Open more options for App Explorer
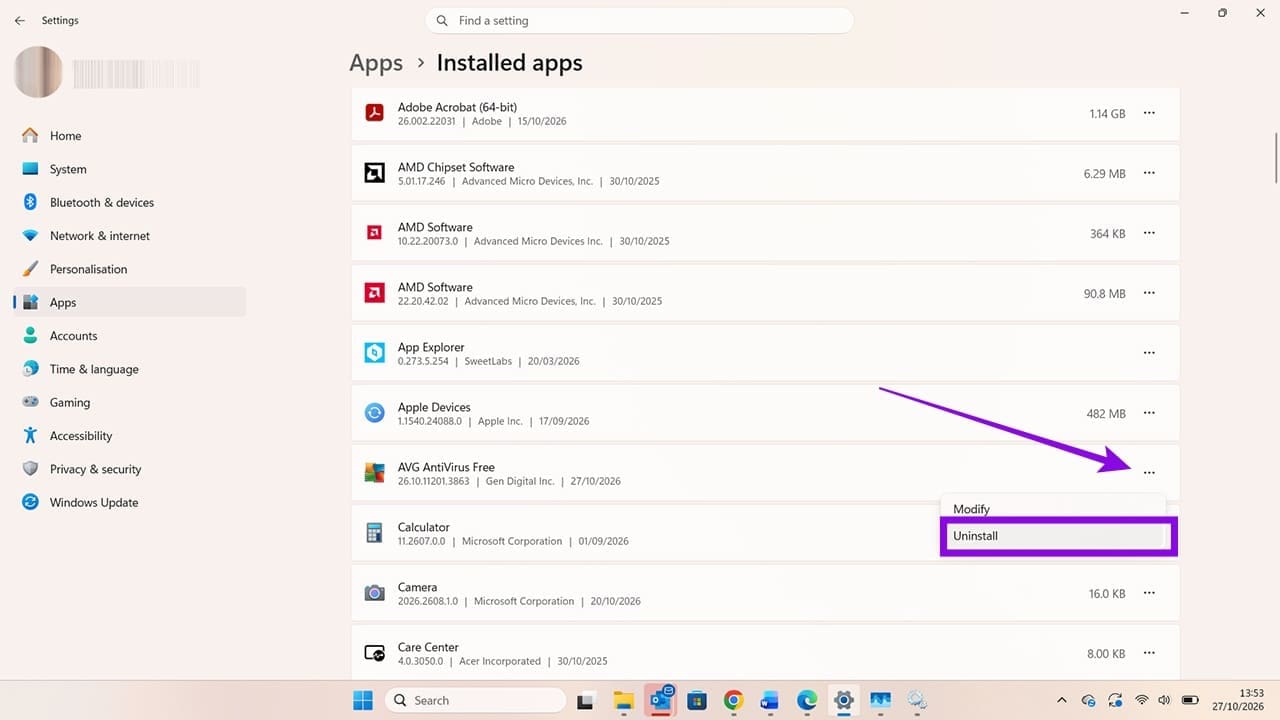This screenshot has height=720, width=1280. coord(1149,353)
